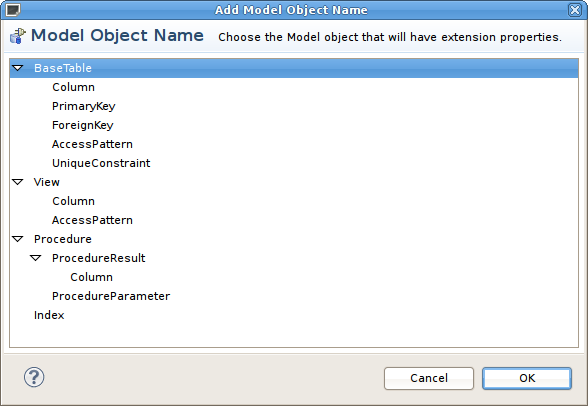588x406 pixels.
Task: Click the window menu icon in title bar
Action: [12, 9]
